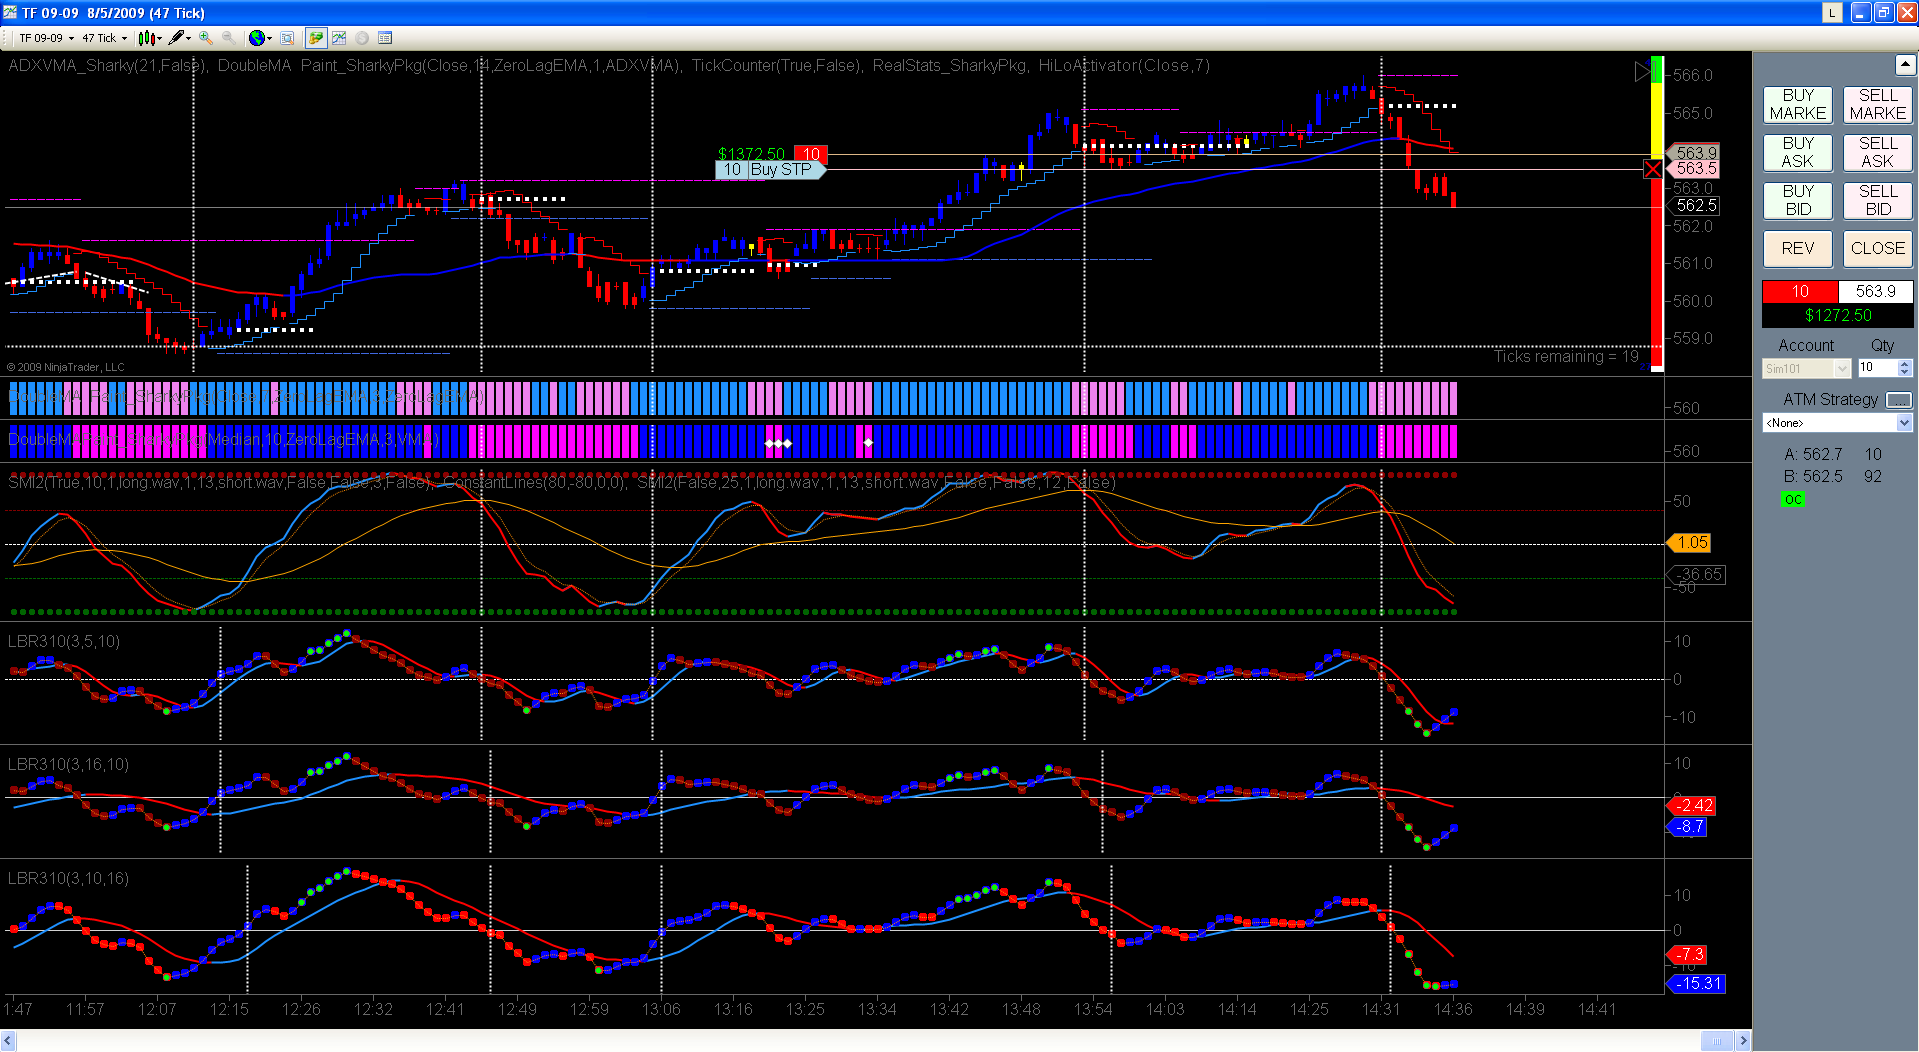Click the REV reverse position button
The image size is (1919, 1052).
[1798, 249]
